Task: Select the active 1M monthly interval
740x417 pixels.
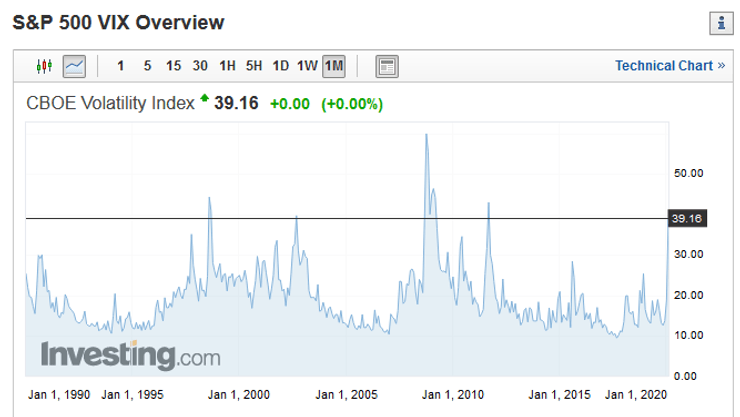Action: [334, 67]
